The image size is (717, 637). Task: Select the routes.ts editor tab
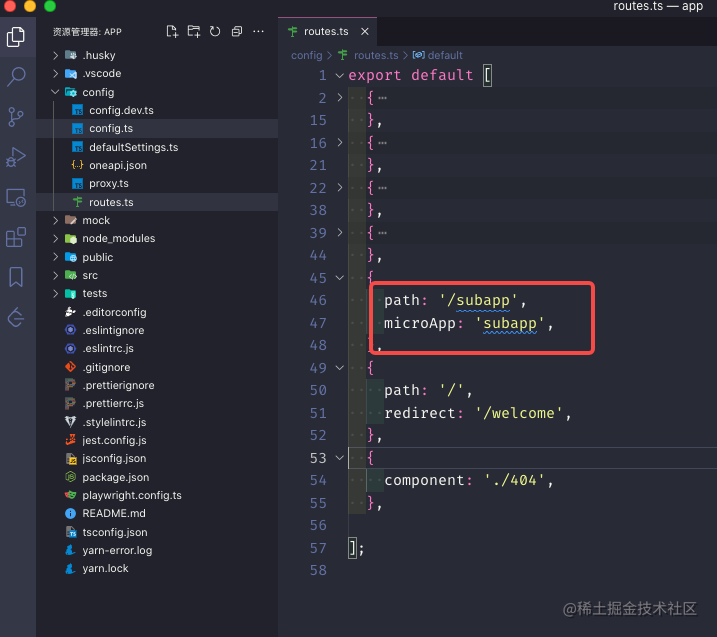coord(327,32)
